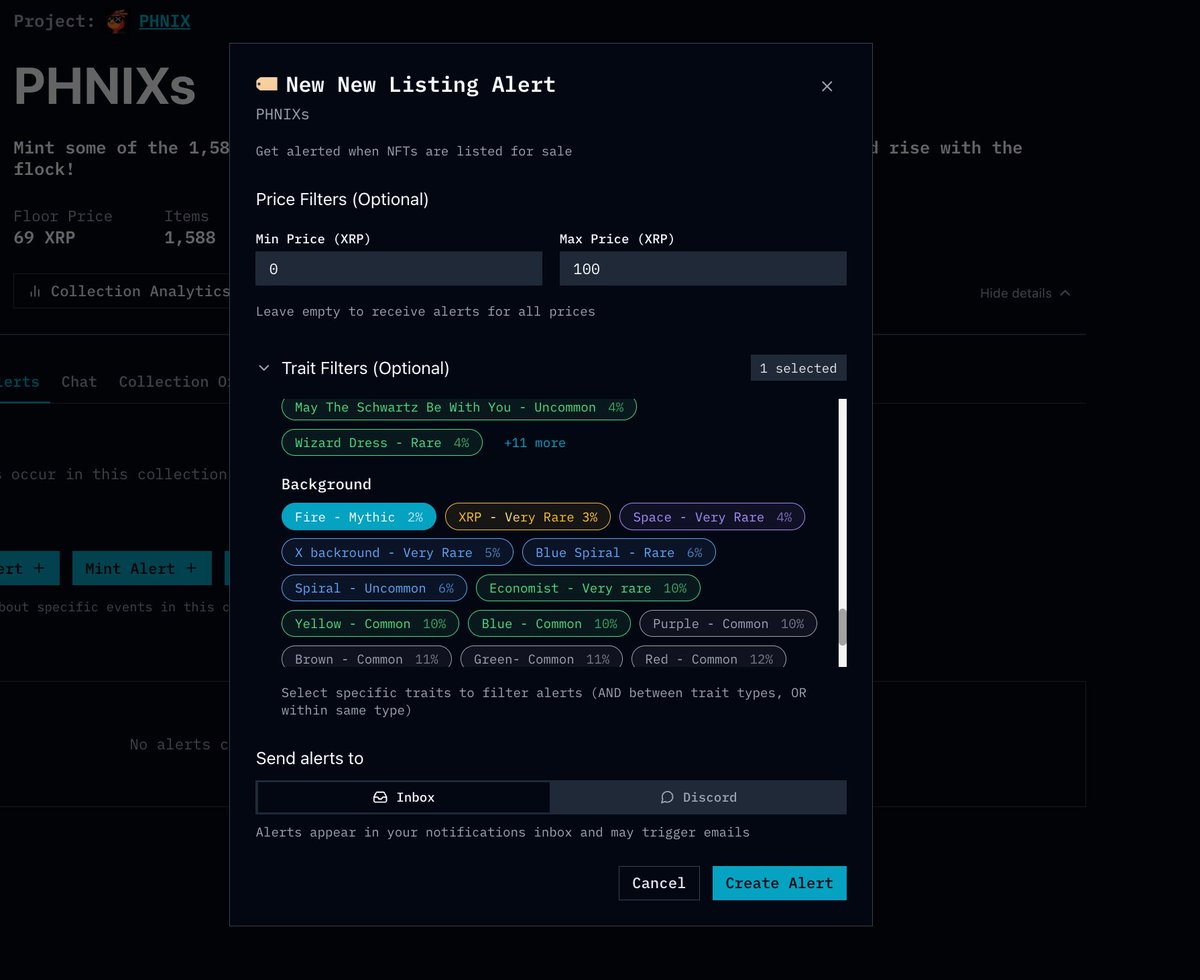Select Blue Spiral - Rare background
This screenshot has height=980, width=1200.
tap(619, 552)
